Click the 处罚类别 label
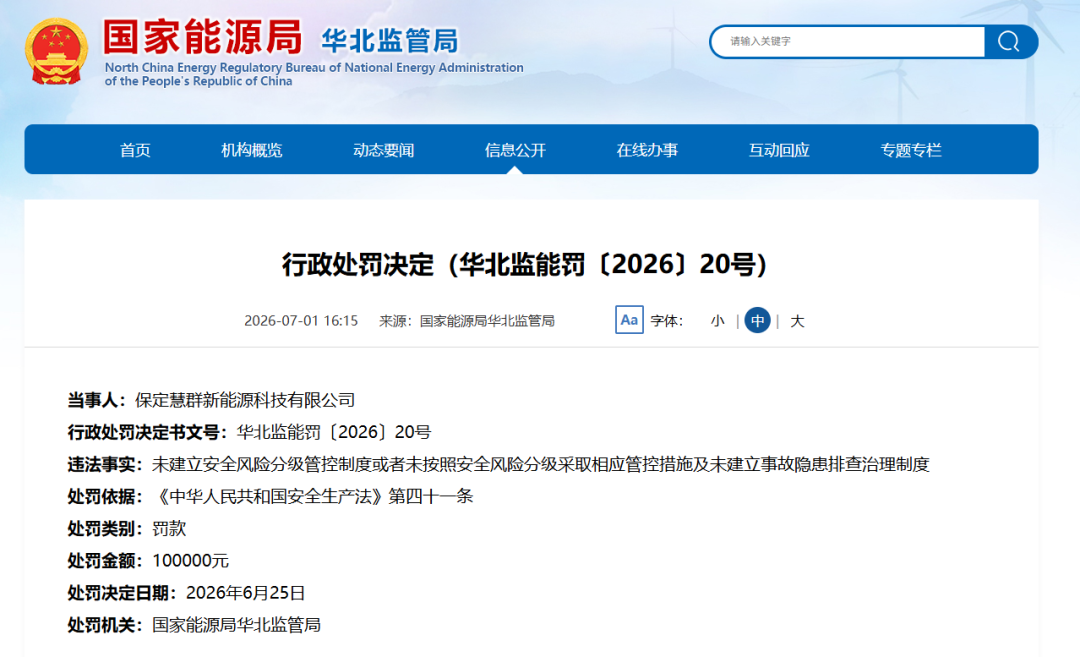This screenshot has width=1080, height=657. (105, 529)
